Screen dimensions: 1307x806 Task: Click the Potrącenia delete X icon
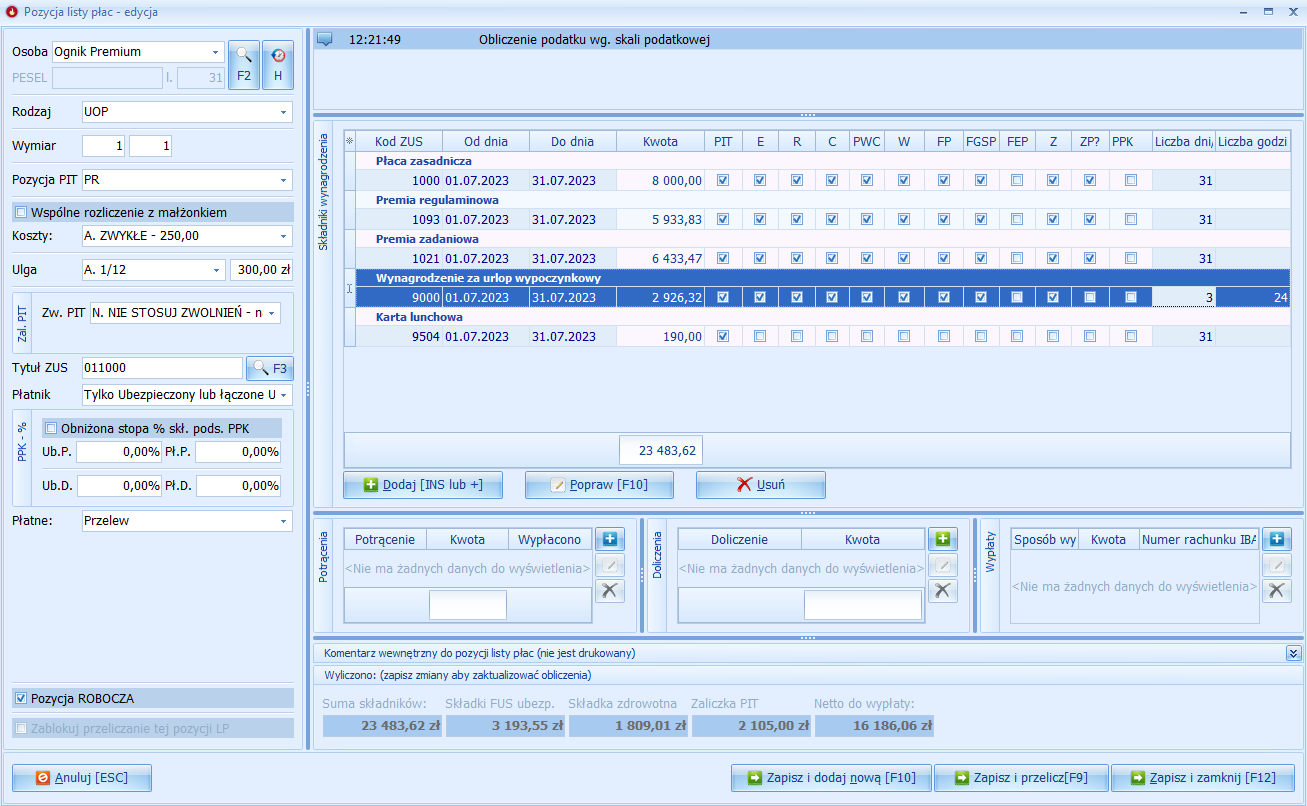click(x=610, y=591)
